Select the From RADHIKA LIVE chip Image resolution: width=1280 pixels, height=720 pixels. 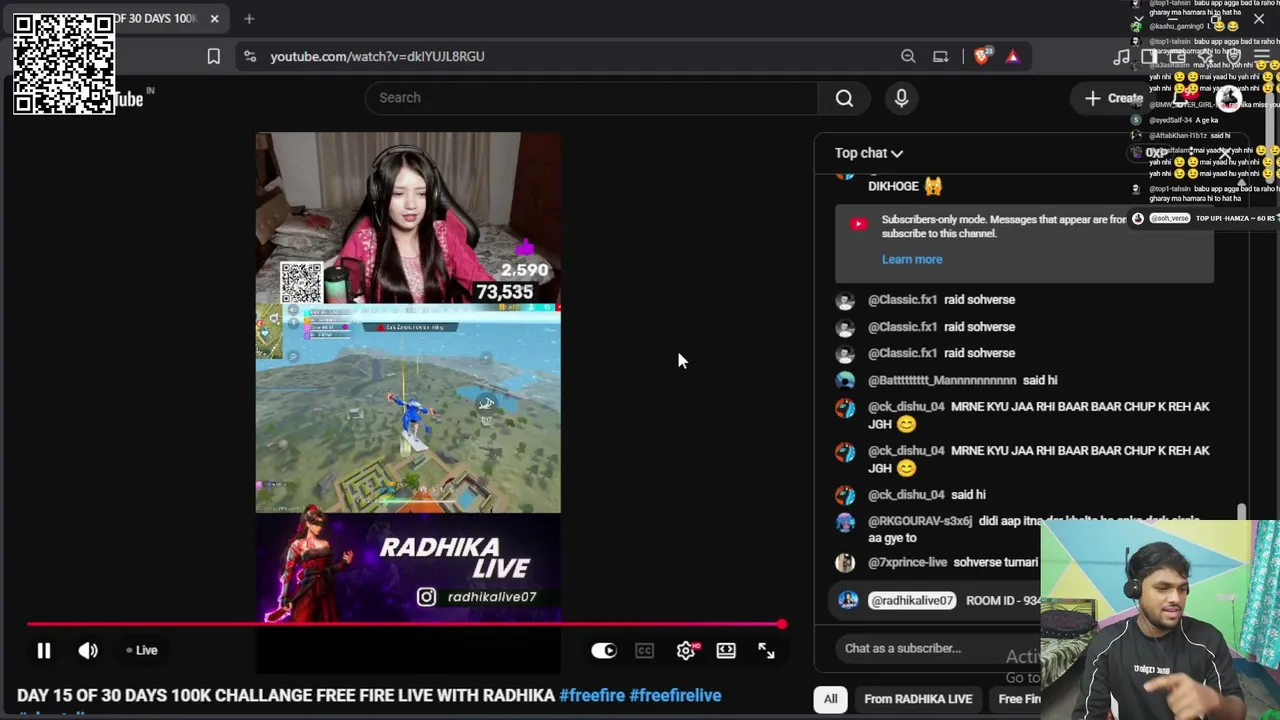coord(918,699)
